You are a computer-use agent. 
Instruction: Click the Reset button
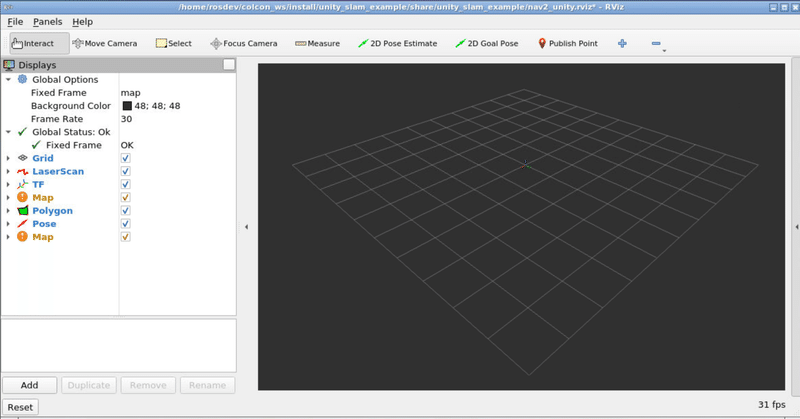[20, 407]
